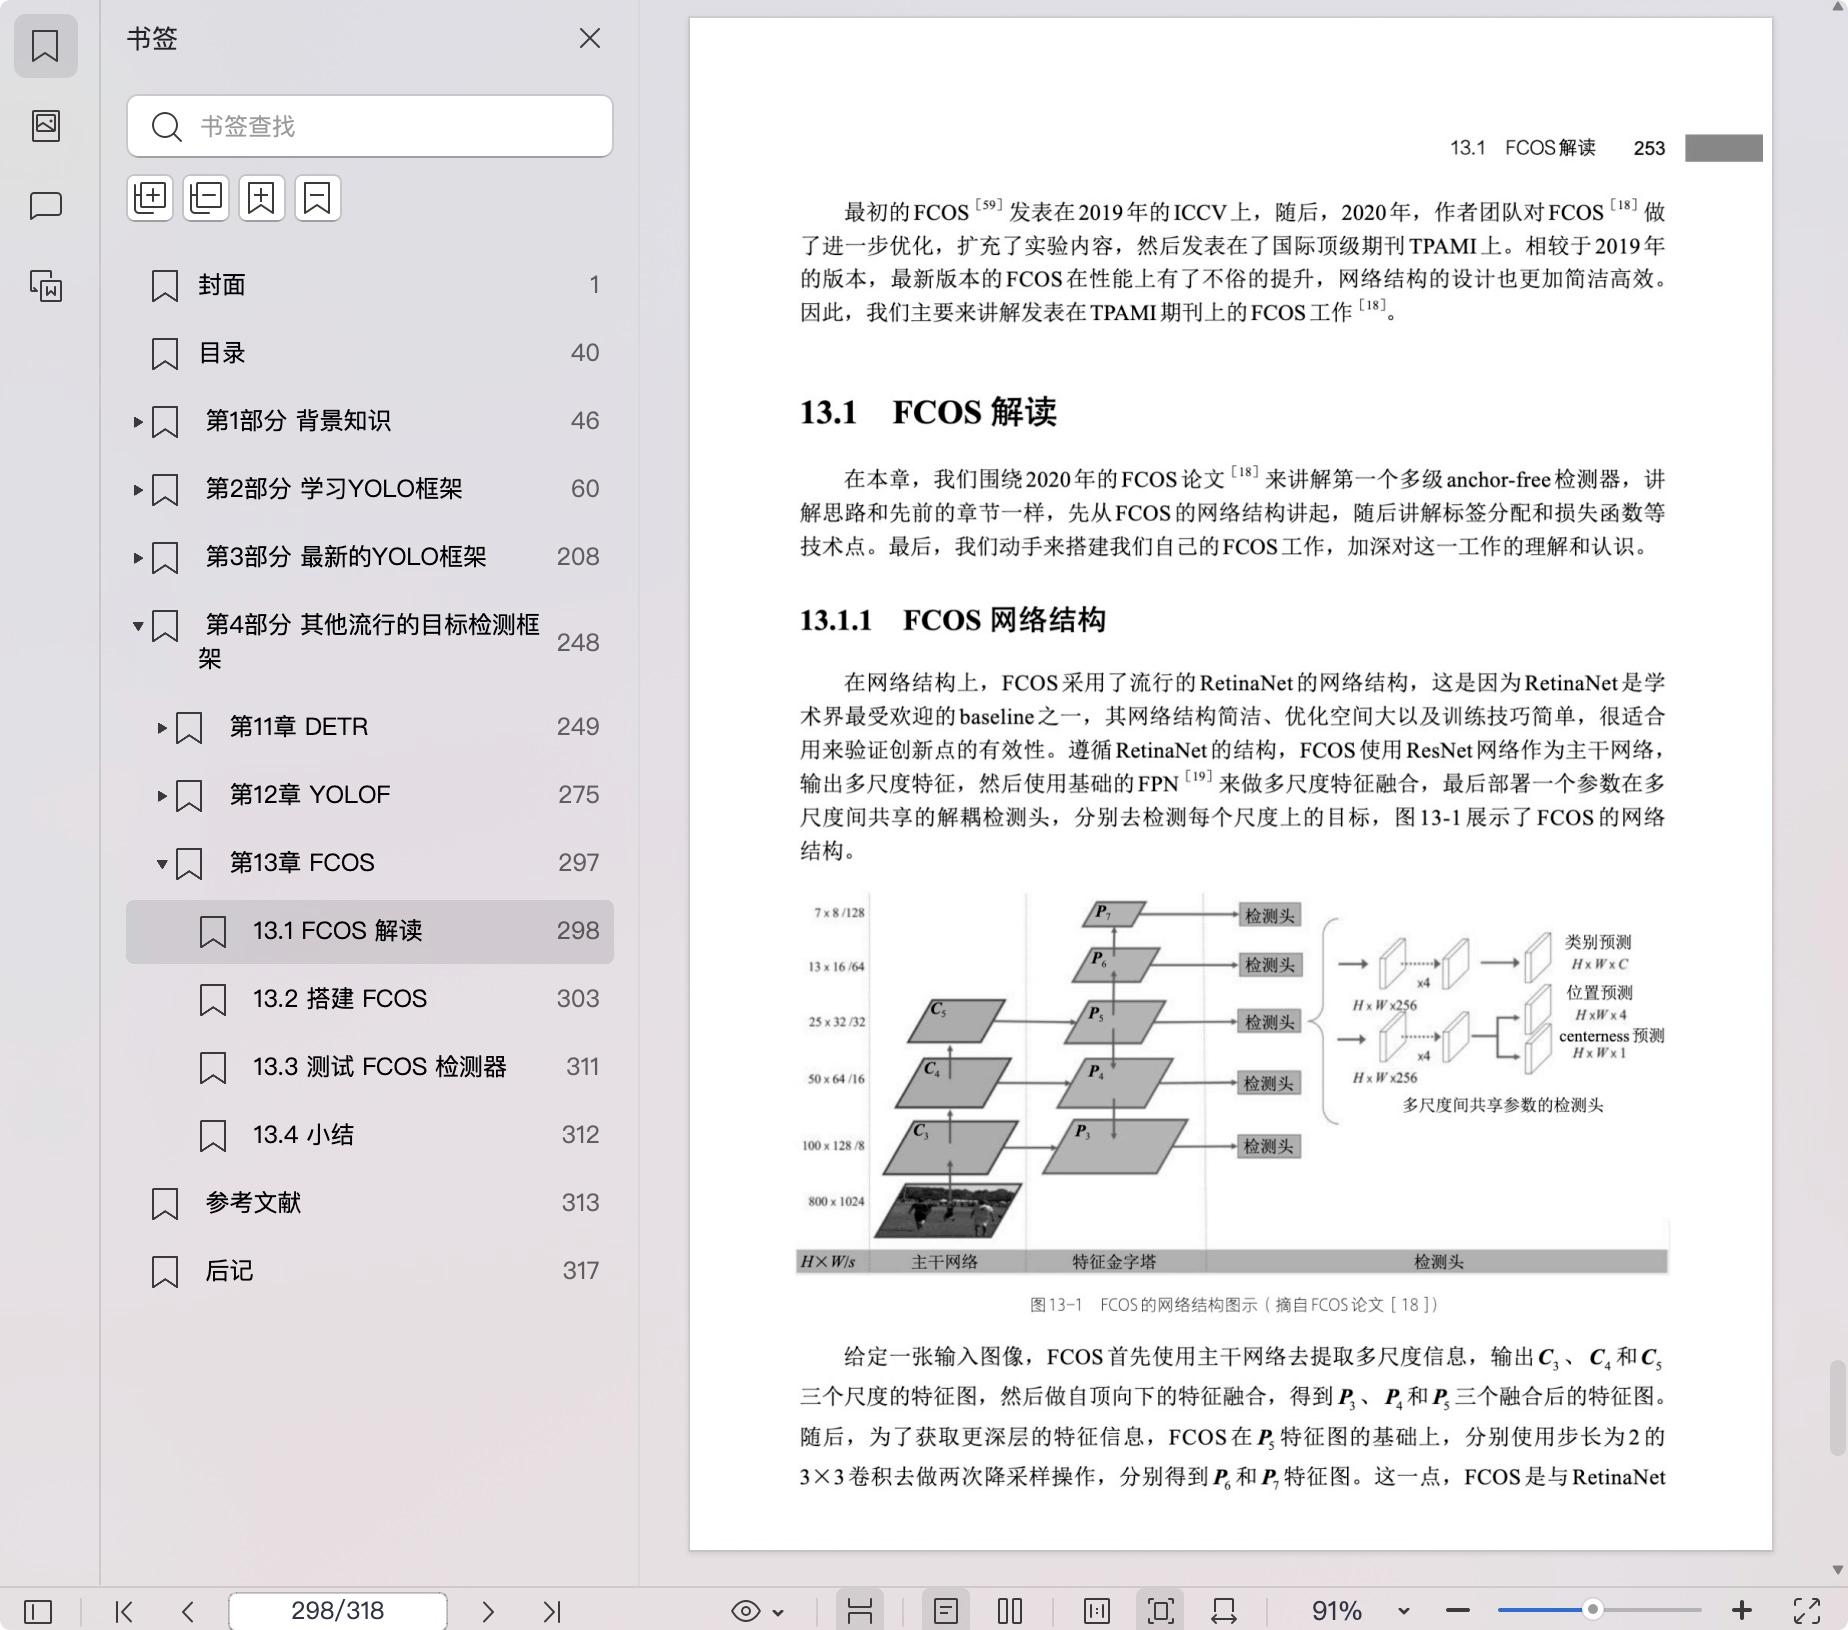Open the convert-to-Word icon in sidebar
This screenshot has height=1630, width=1848.
45,287
